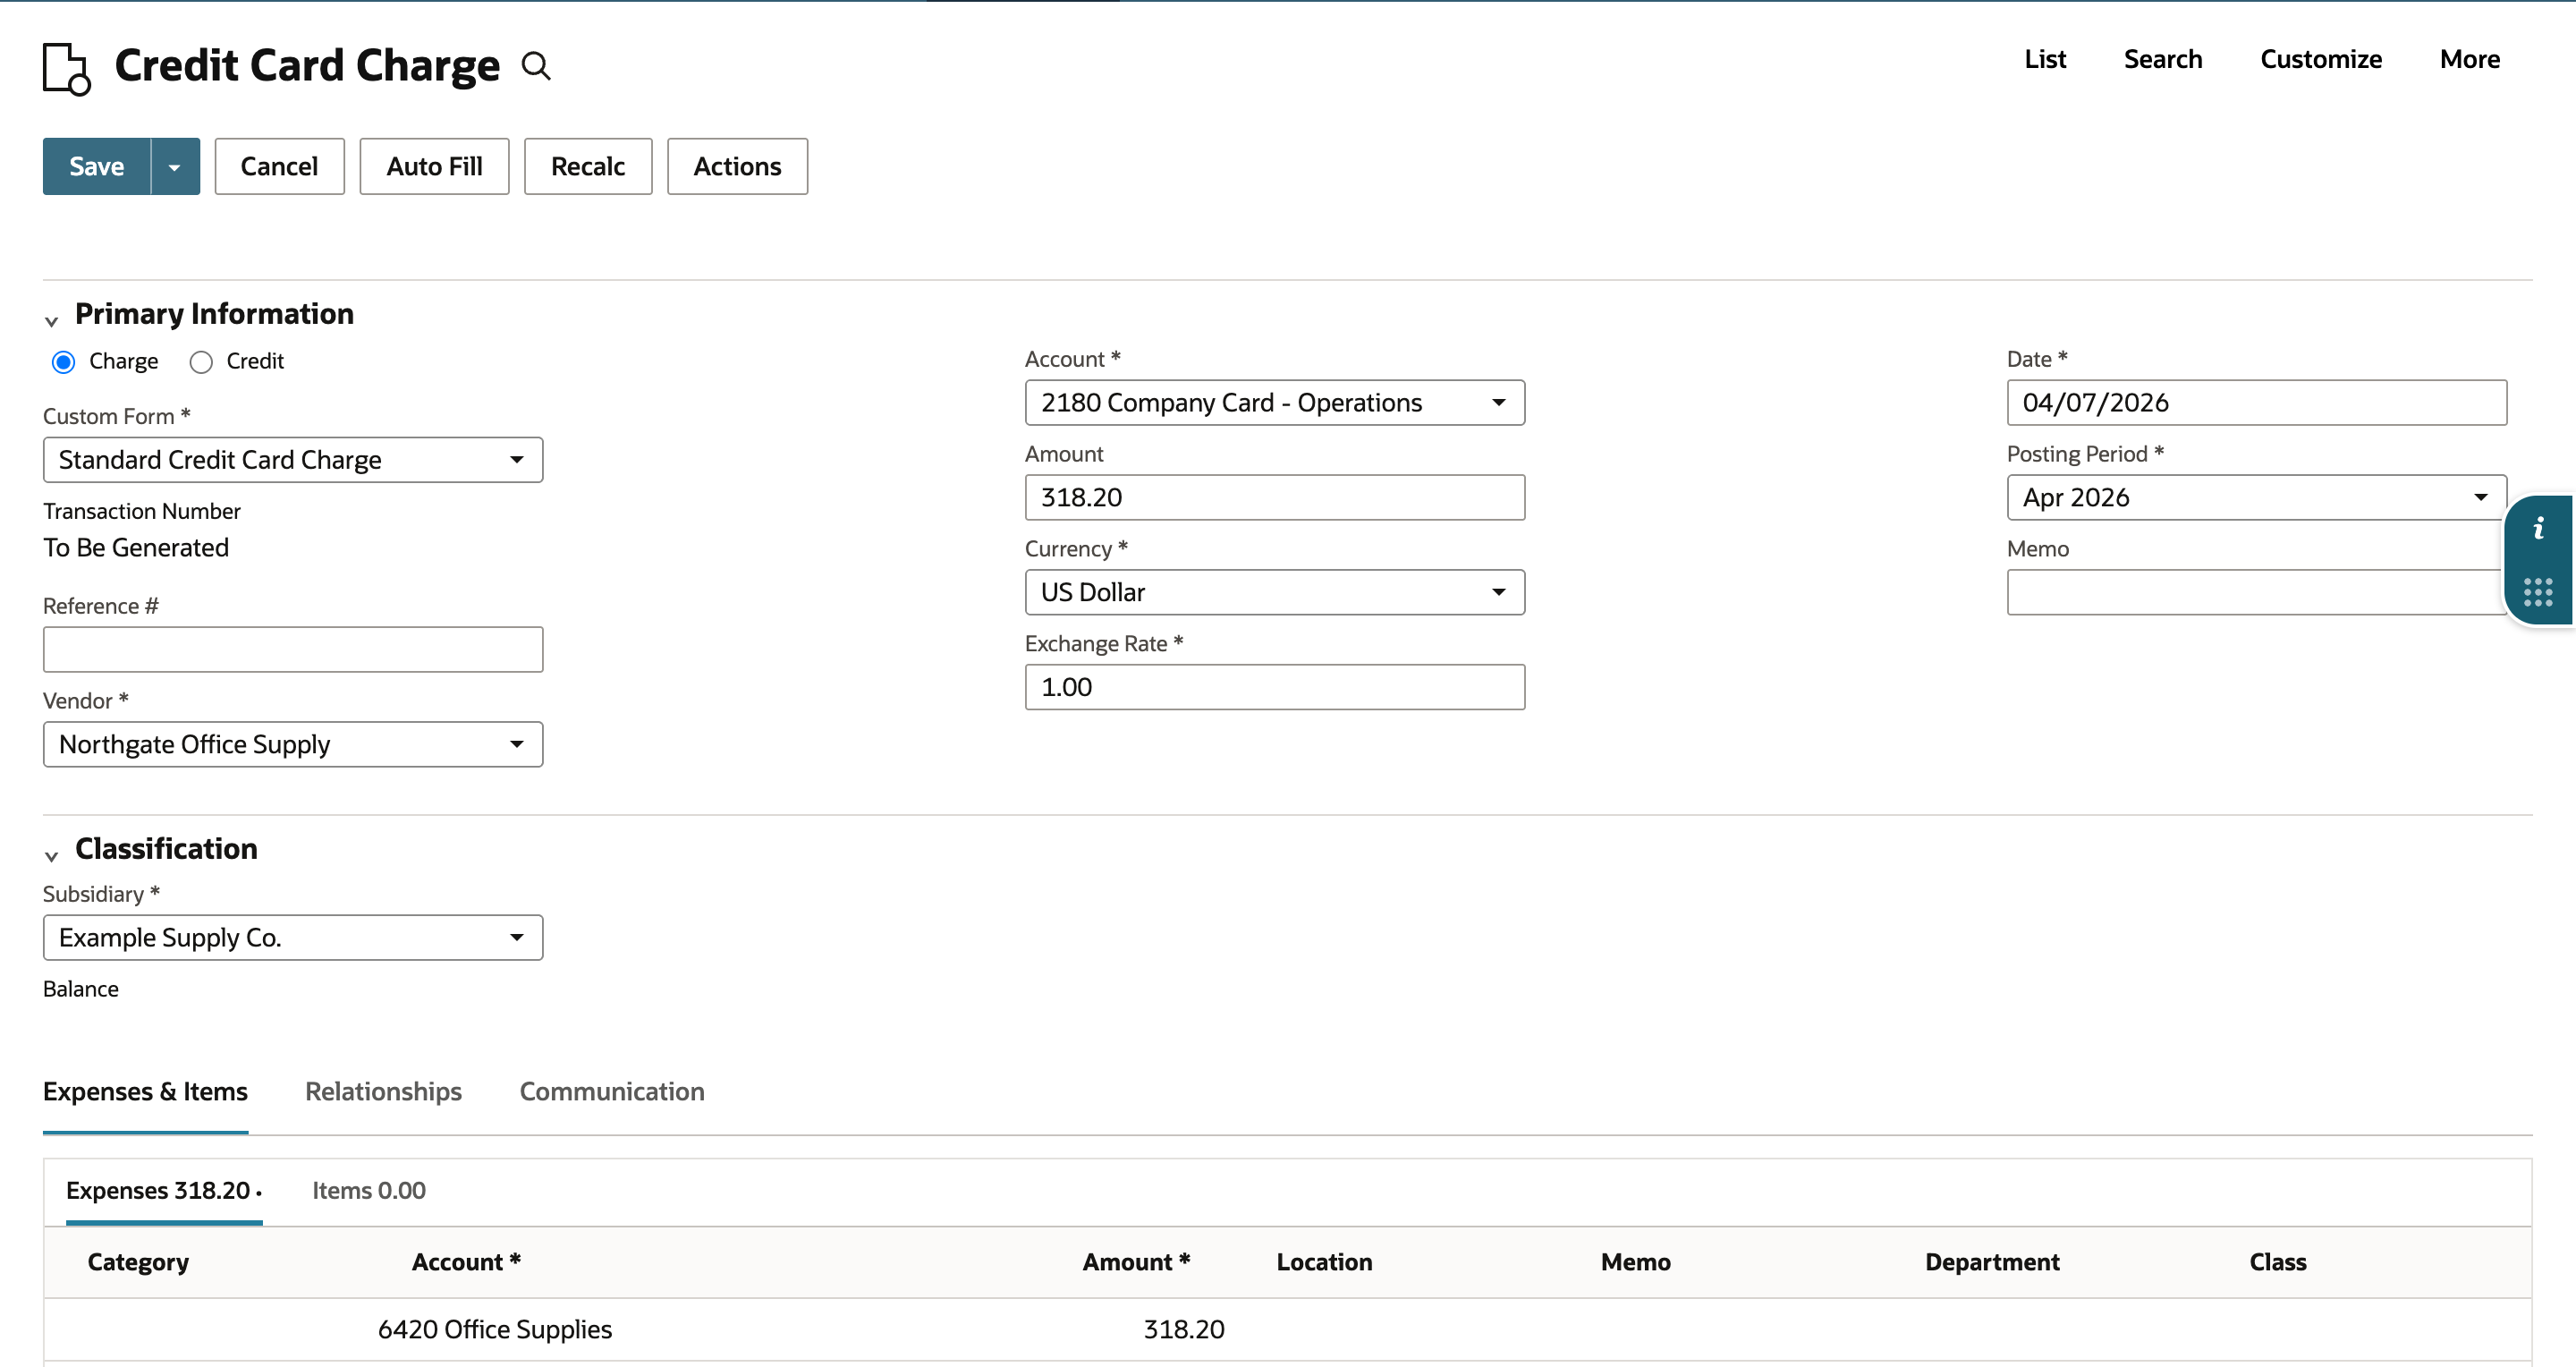Click the Recalc button
Image resolution: width=2576 pixels, height=1367 pixels.
(x=588, y=166)
